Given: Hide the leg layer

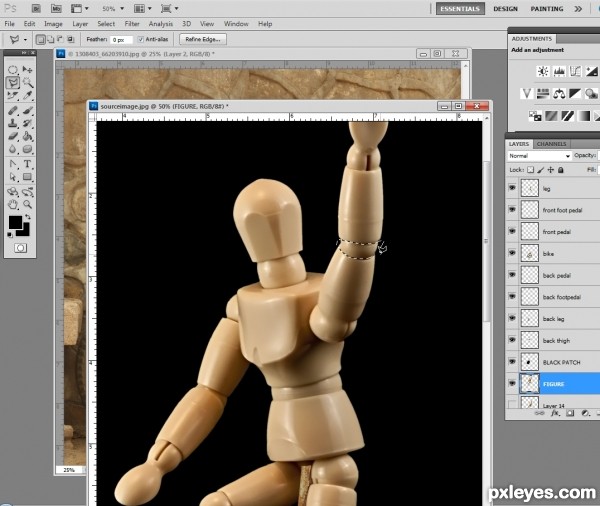Looking at the screenshot, I should [x=512, y=188].
